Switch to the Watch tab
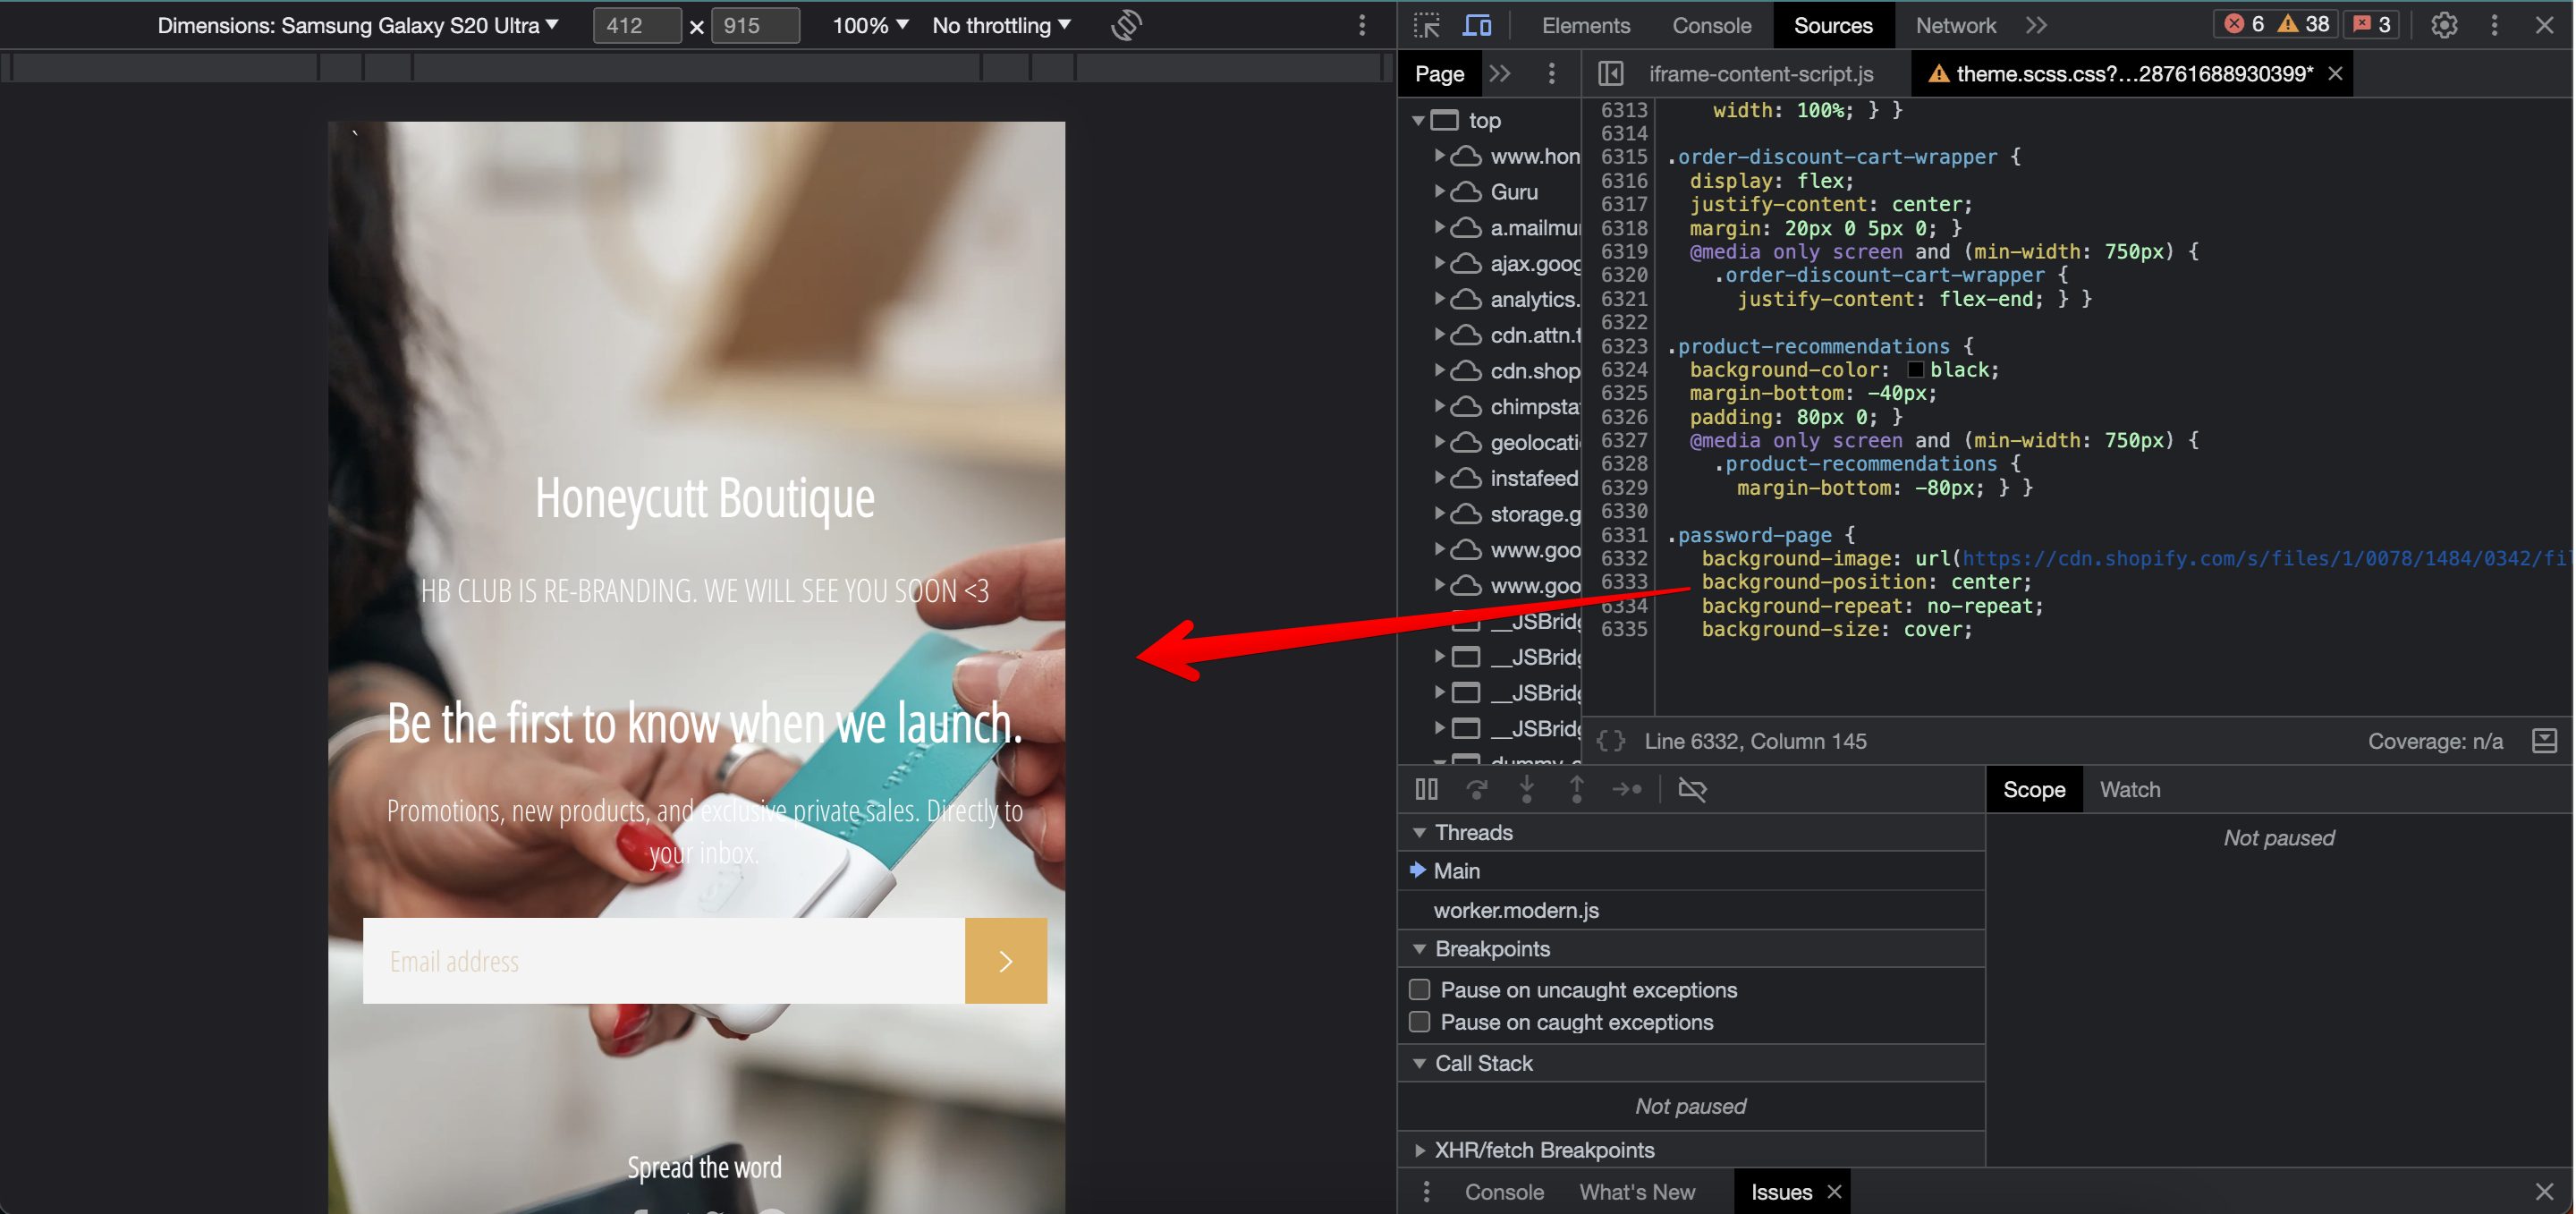Image resolution: width=2576 pixels, height=1214 pixels. [2129, 789]
